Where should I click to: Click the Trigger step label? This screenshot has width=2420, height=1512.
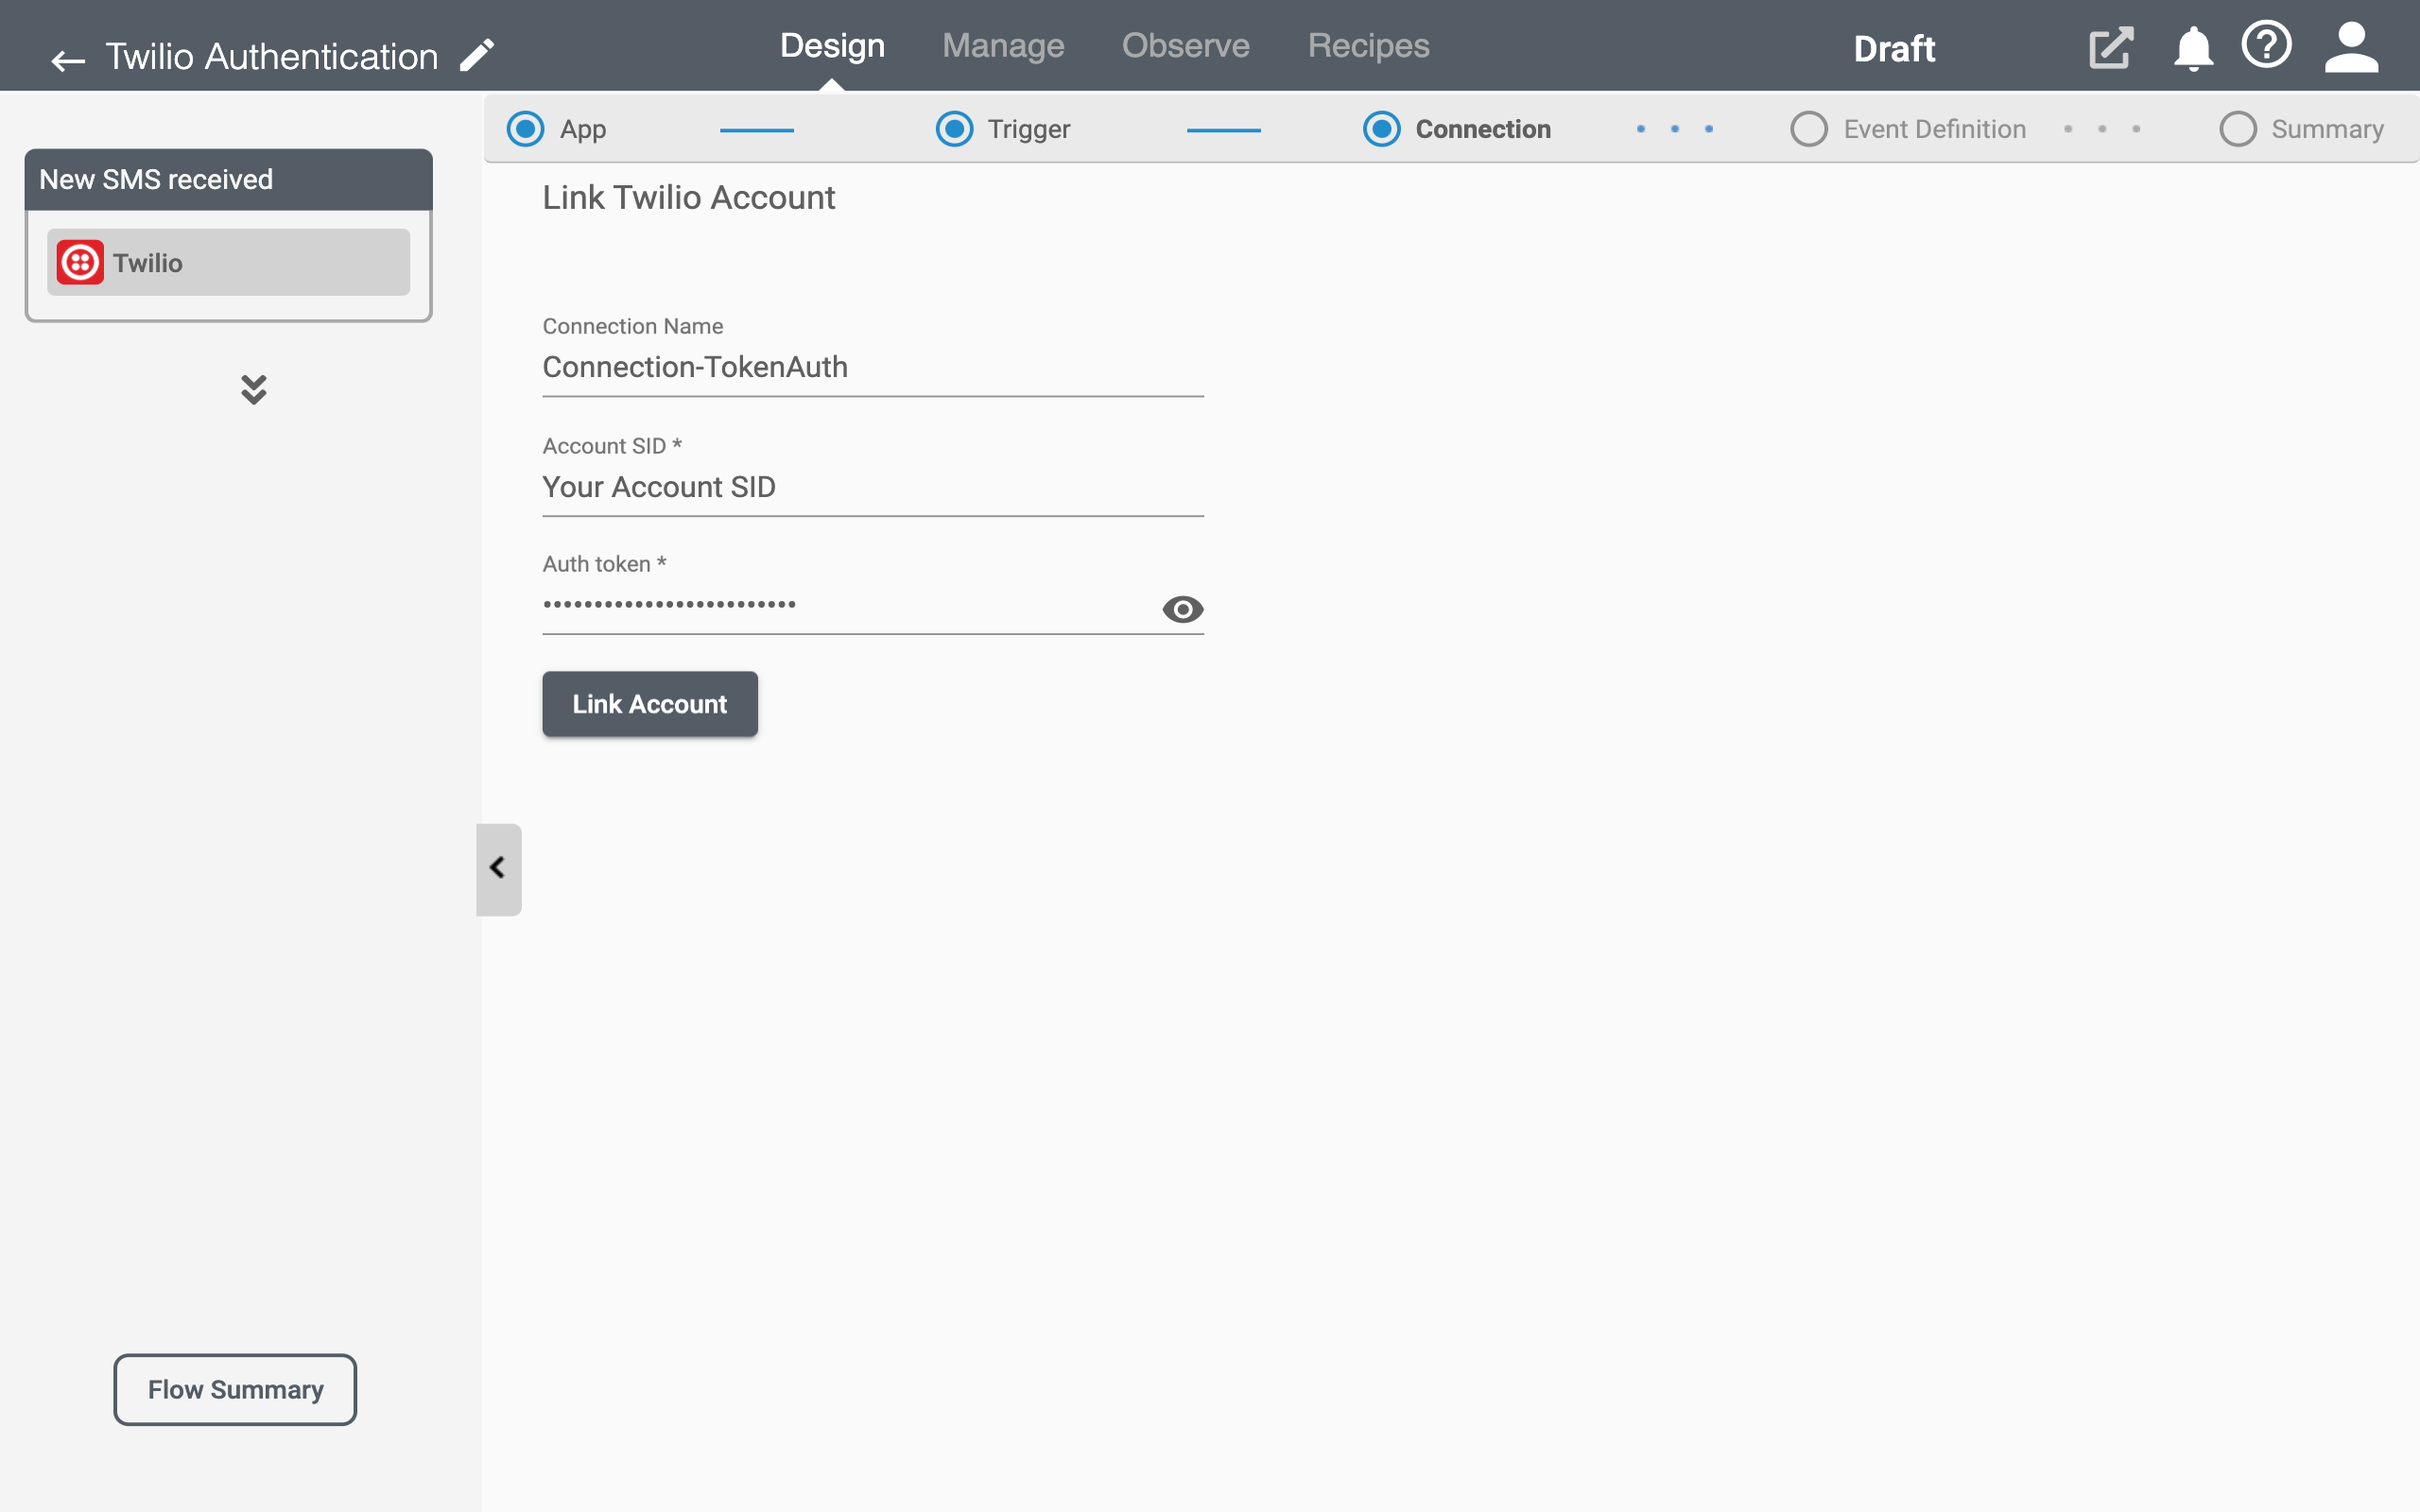click(x=1029, y=130)
